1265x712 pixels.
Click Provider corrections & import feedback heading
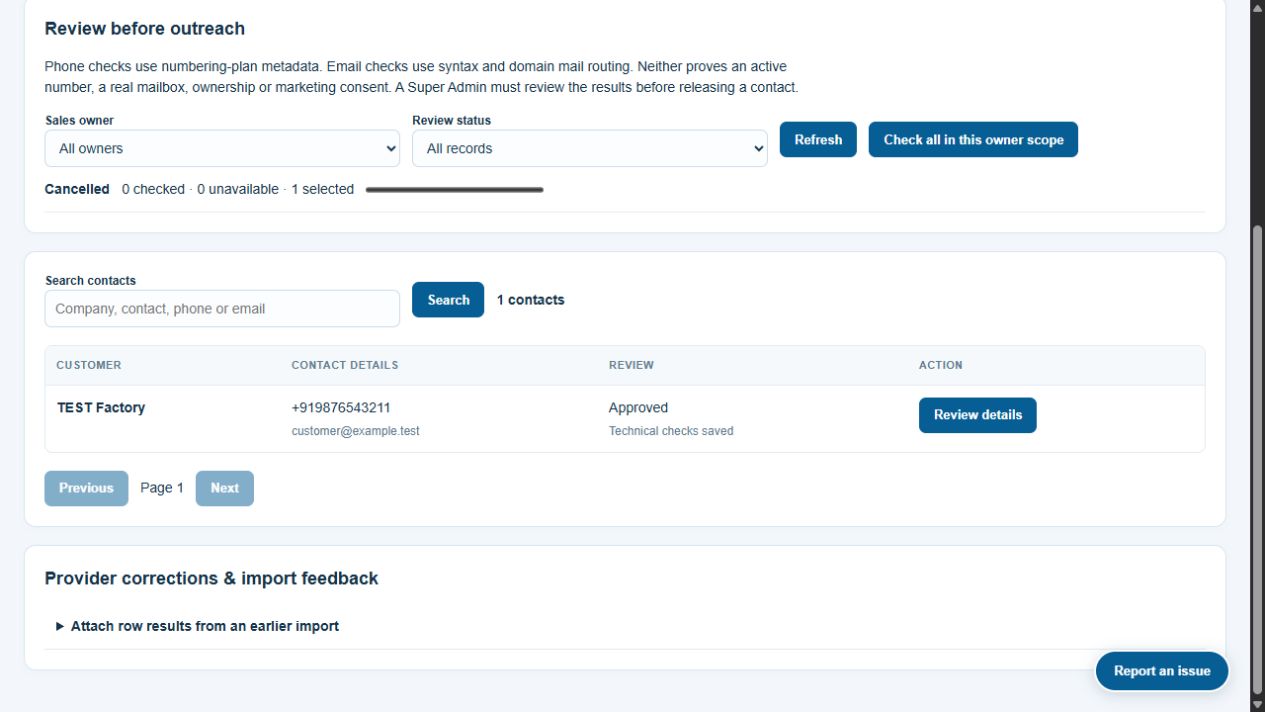pos(211,578)
